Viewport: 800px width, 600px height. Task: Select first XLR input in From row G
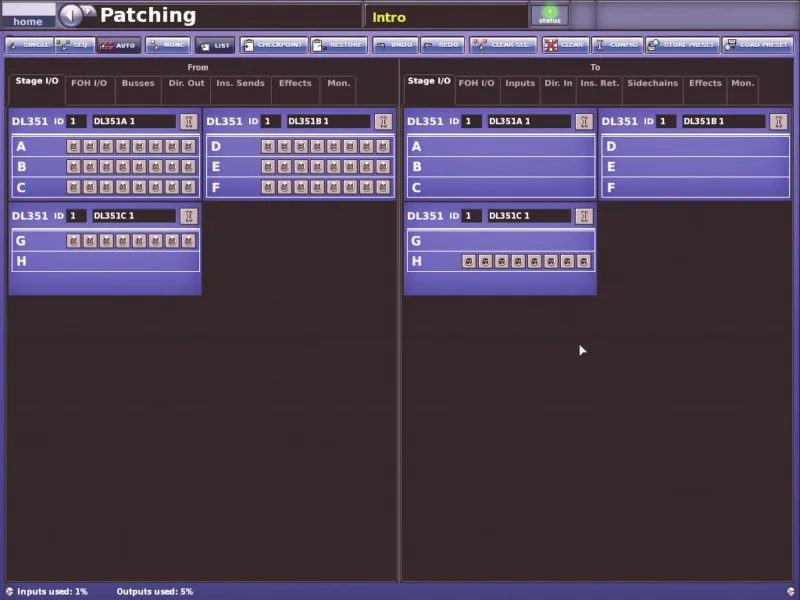73,241
